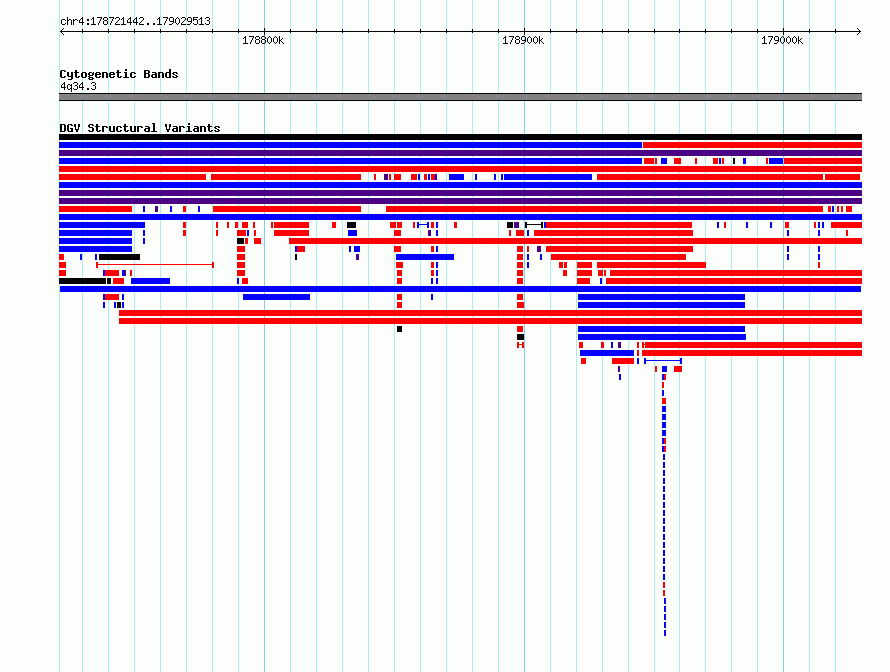This screenshot has height=672, width=890.
Task: Click the 4q34.3 band label
Action: pyautogui.click(x=78, y=86)
